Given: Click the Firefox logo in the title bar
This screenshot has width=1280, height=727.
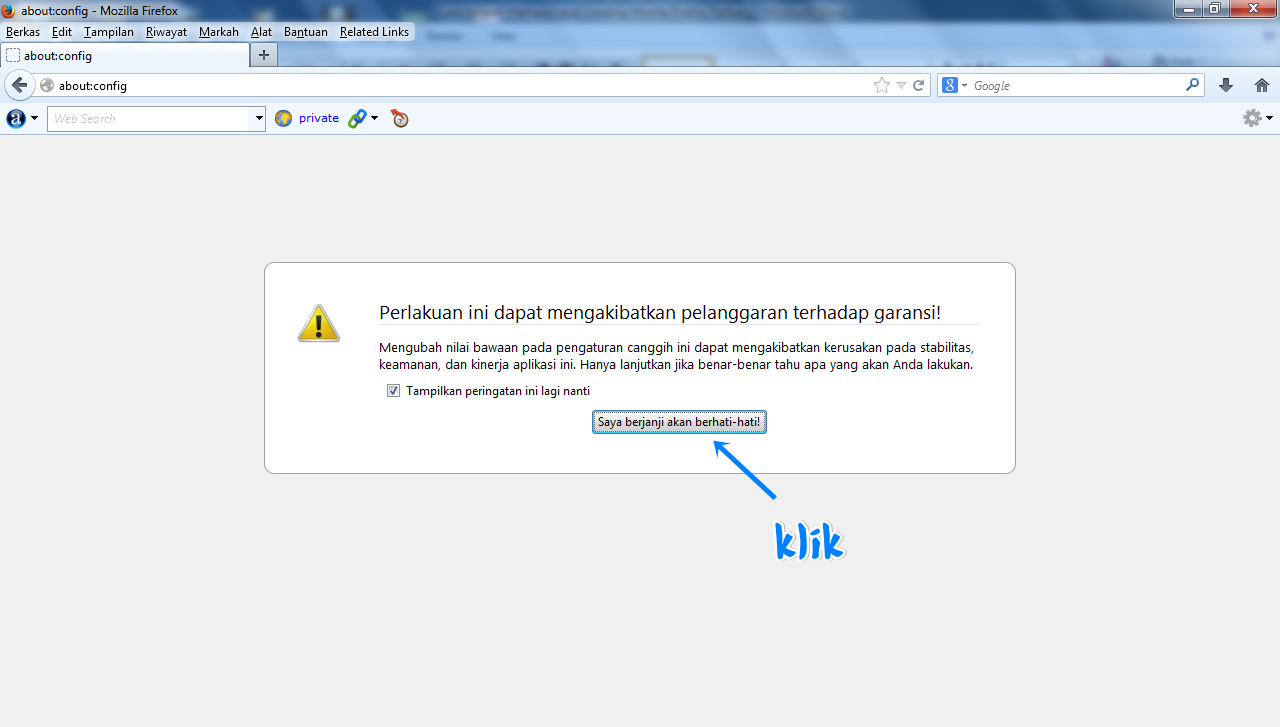Looking at the screenshot, I should tap(9, 10).
